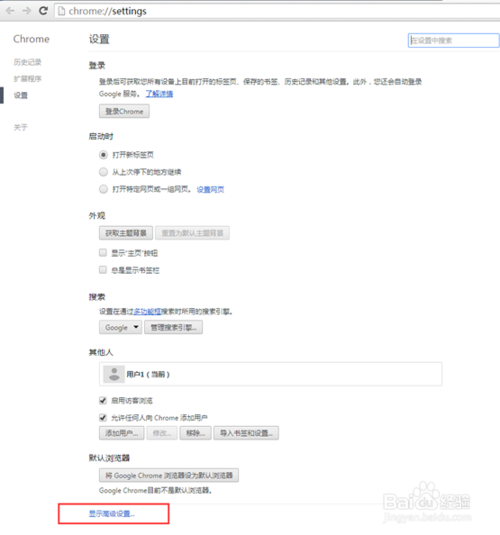
Task: Open the 设置网页 link
Action: click(x=210, y=189)
